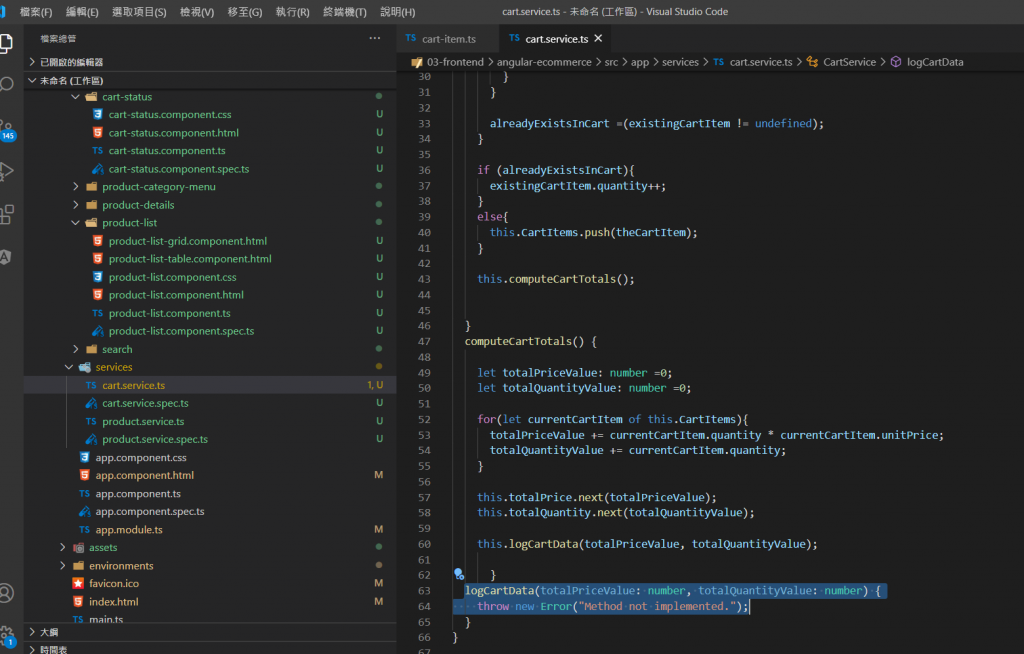Open the 終端機(T) menu
The width and height of the screenshot is (1024, 654).
point(346,12)
